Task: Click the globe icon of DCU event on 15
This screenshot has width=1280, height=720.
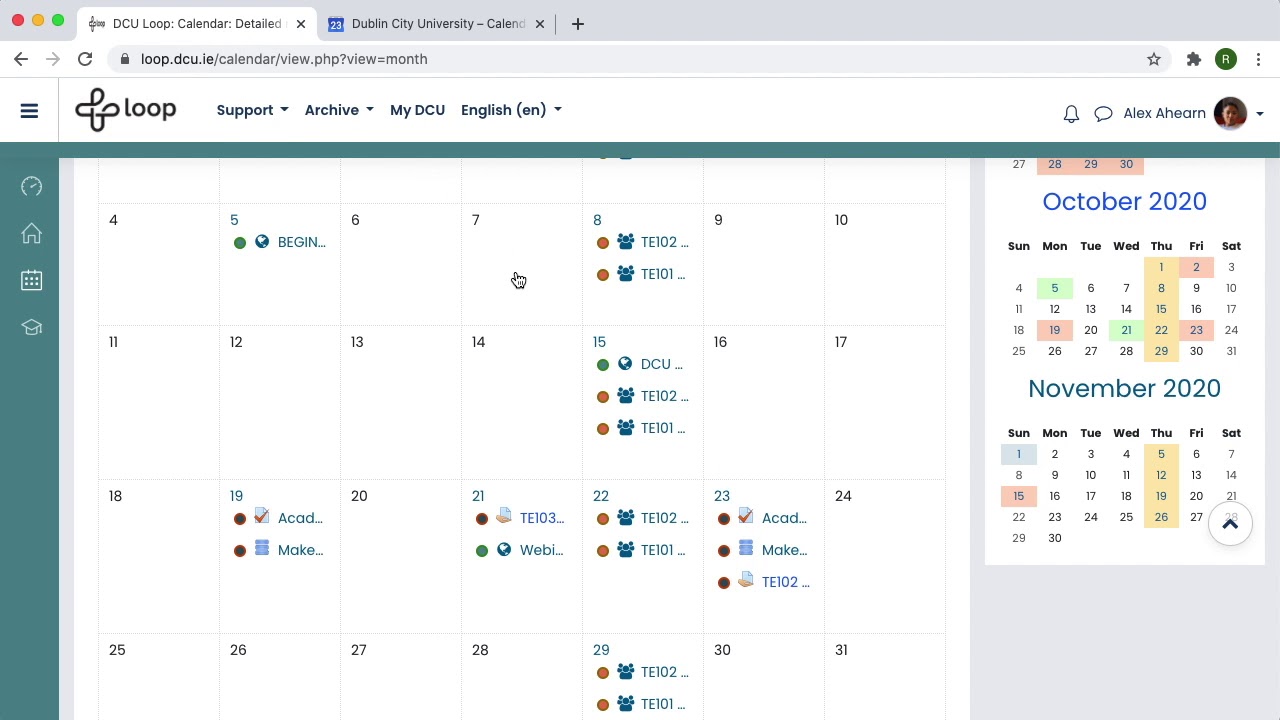Action: (x=625, y=363)
